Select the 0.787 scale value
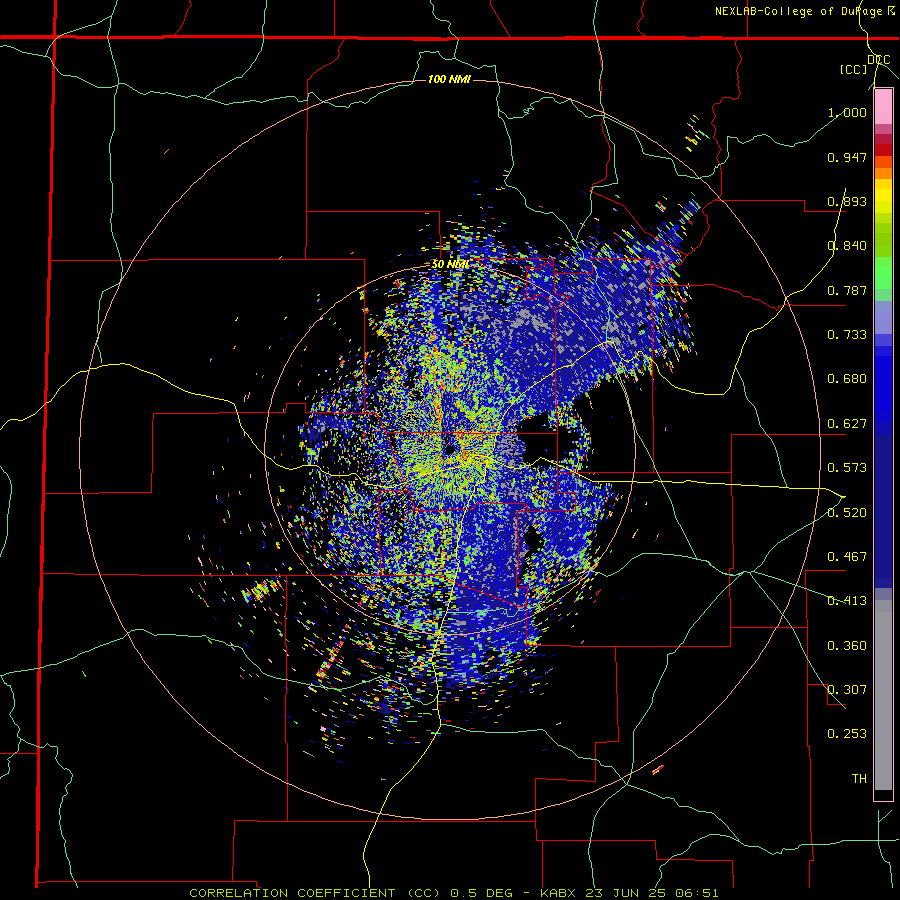The image size is (900, 900). tap(847, 290)
